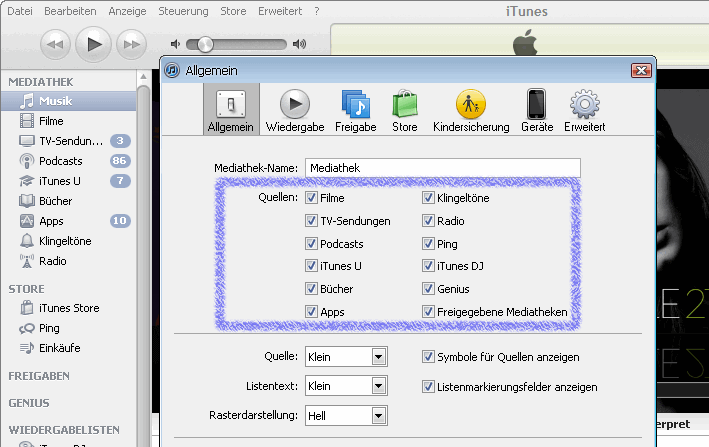The image size is (709, 447).
Task: Uncheck the Podcasts source checkbox
Action: [311, 244]
